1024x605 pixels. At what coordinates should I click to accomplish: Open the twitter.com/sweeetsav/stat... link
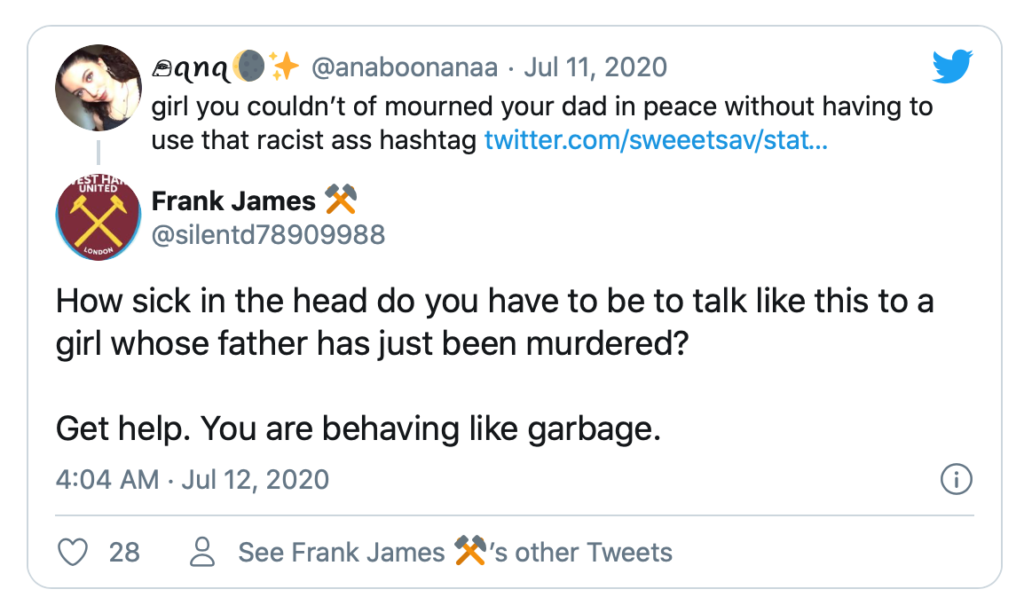[656, 140]
